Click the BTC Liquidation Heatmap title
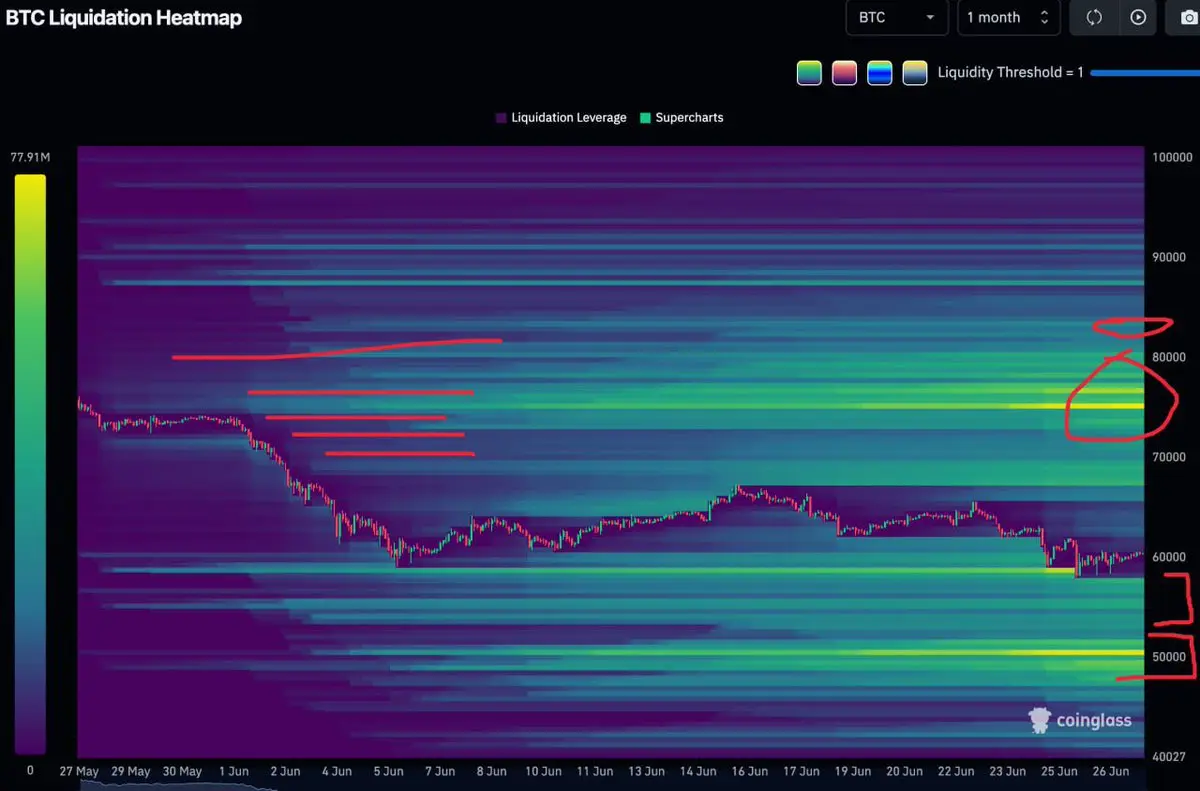The height and width of the screenshot is (791, 1200). point(124,17)
